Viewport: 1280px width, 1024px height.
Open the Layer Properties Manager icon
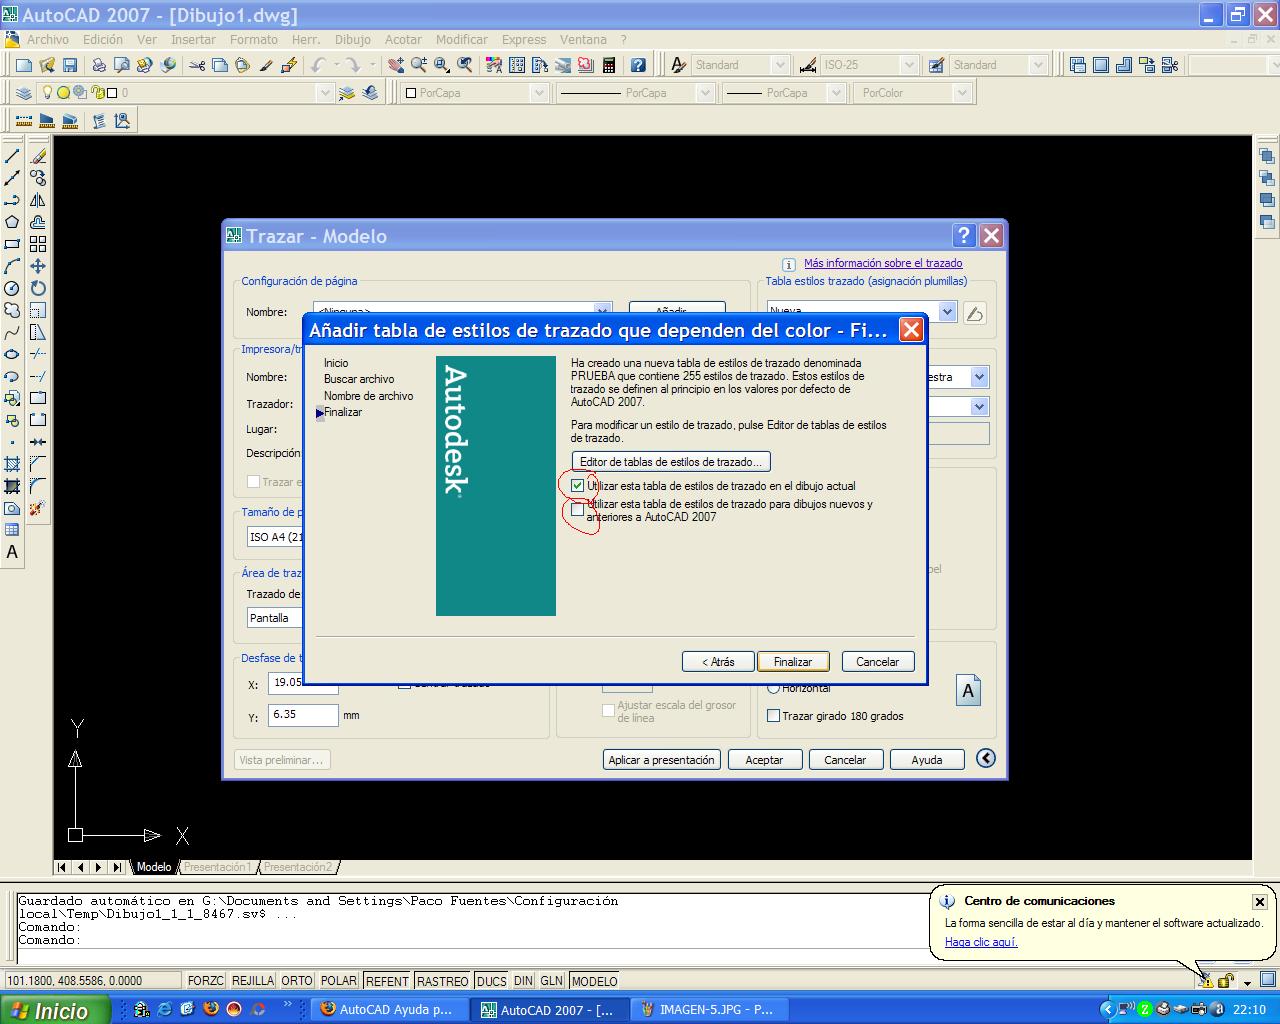pos(24,93)
